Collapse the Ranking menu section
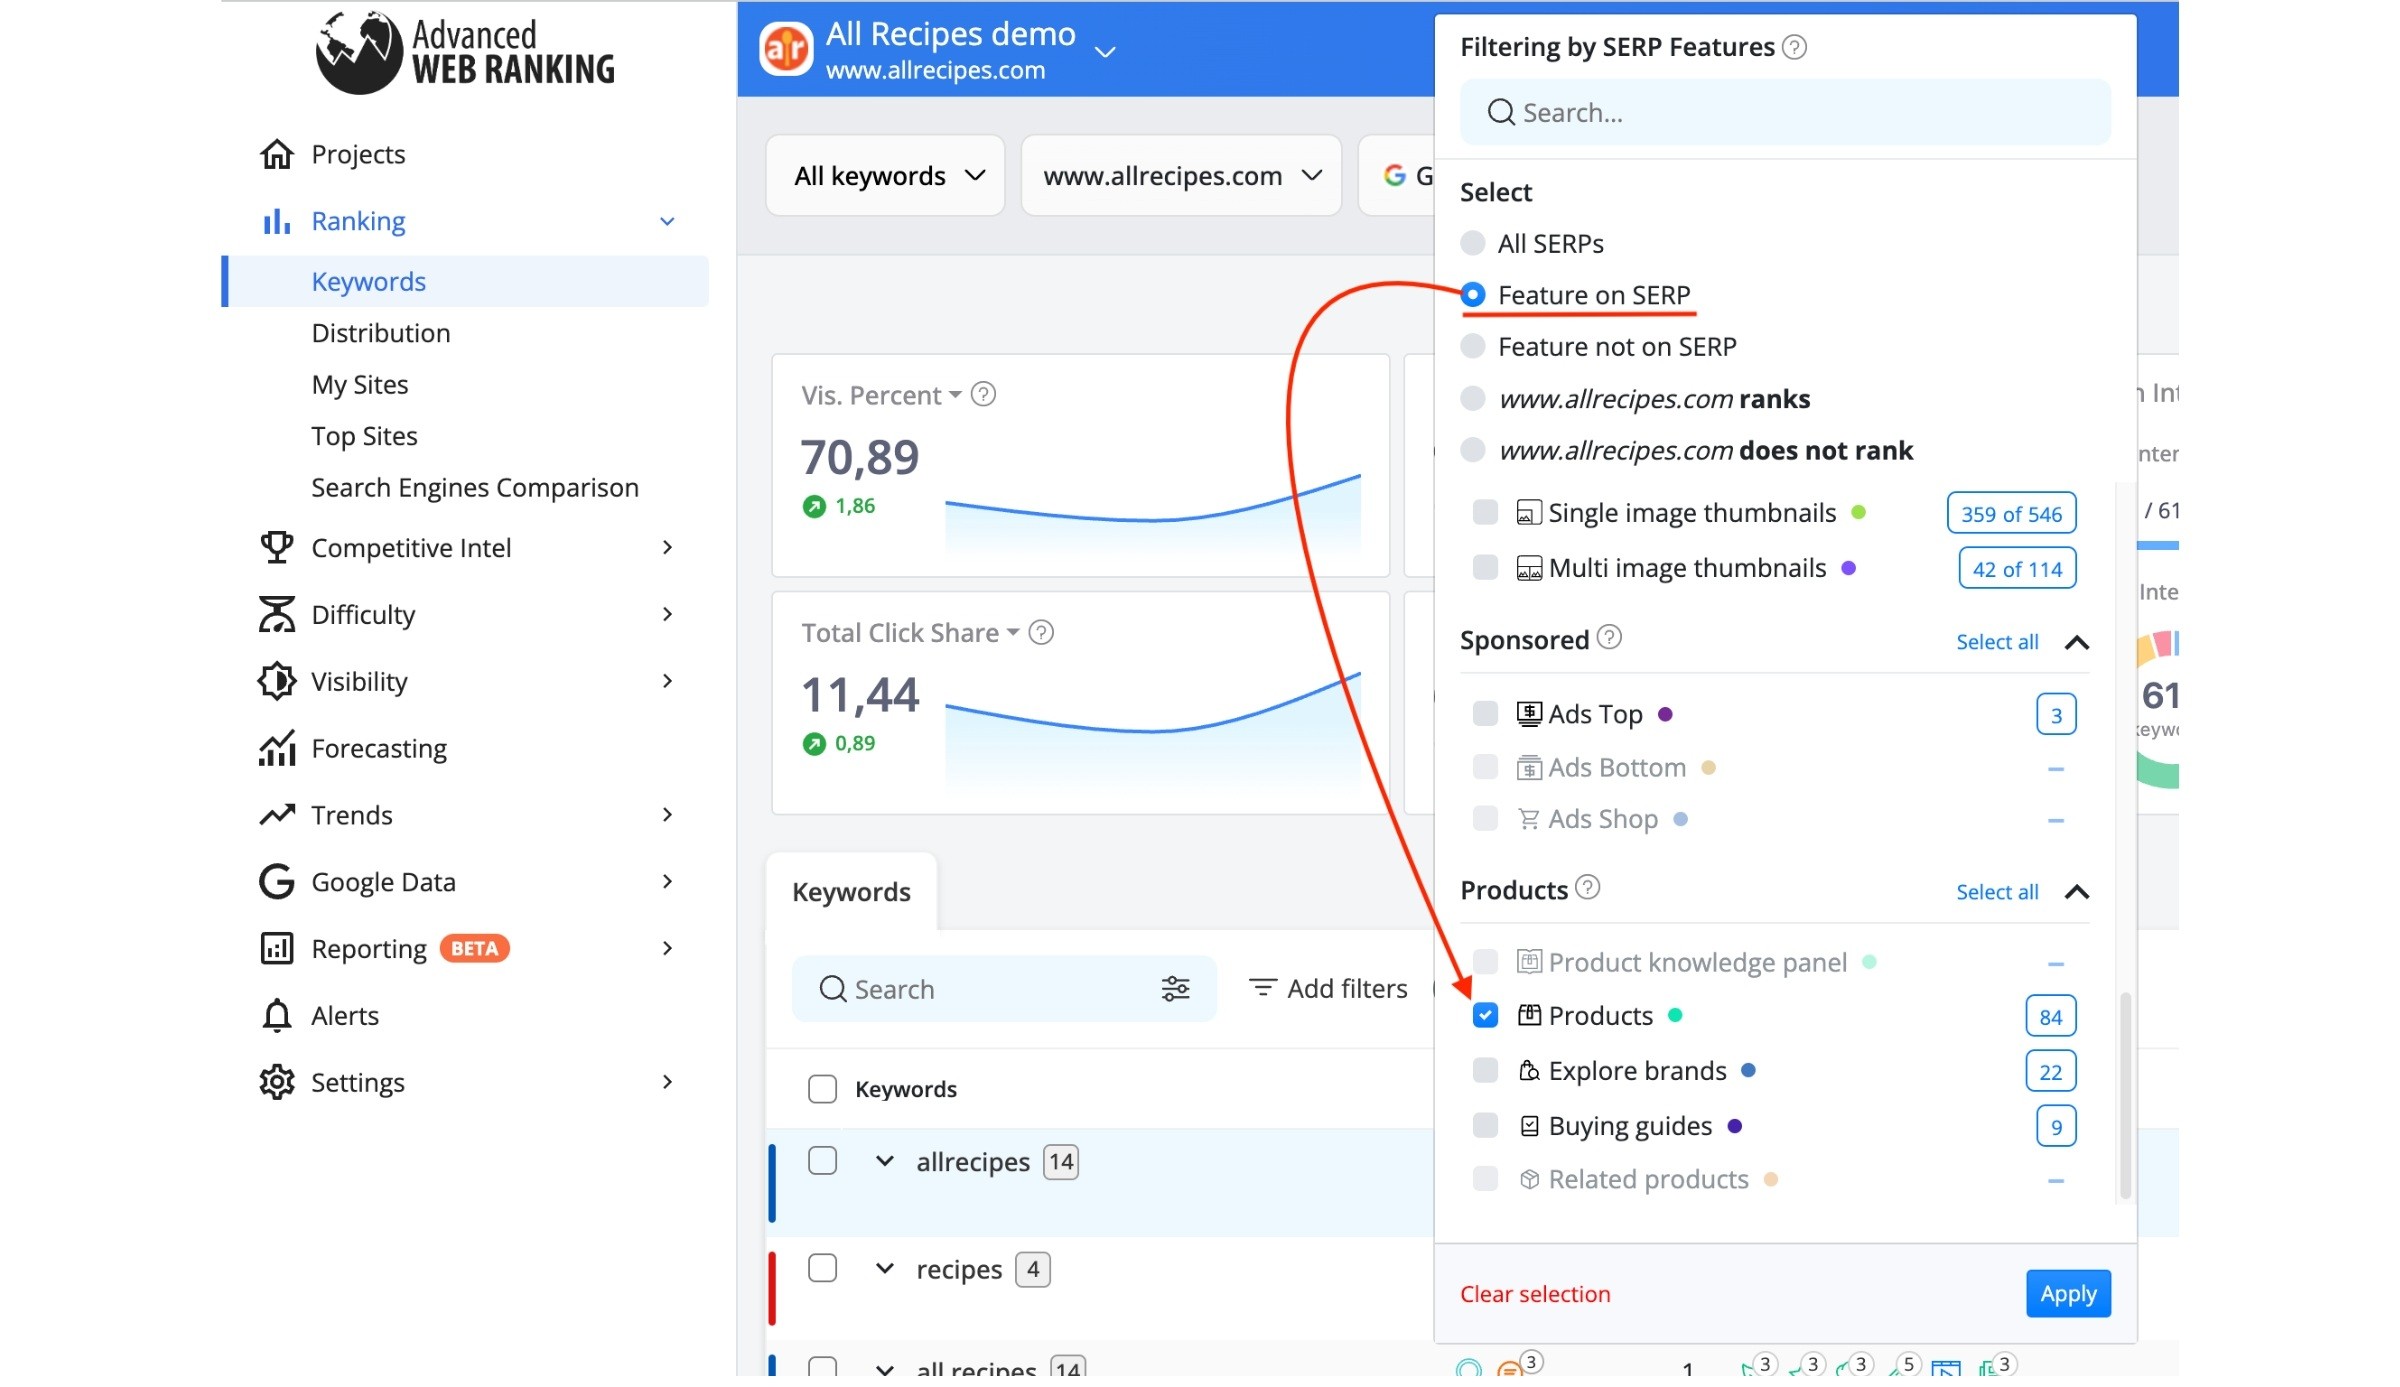 668,222
